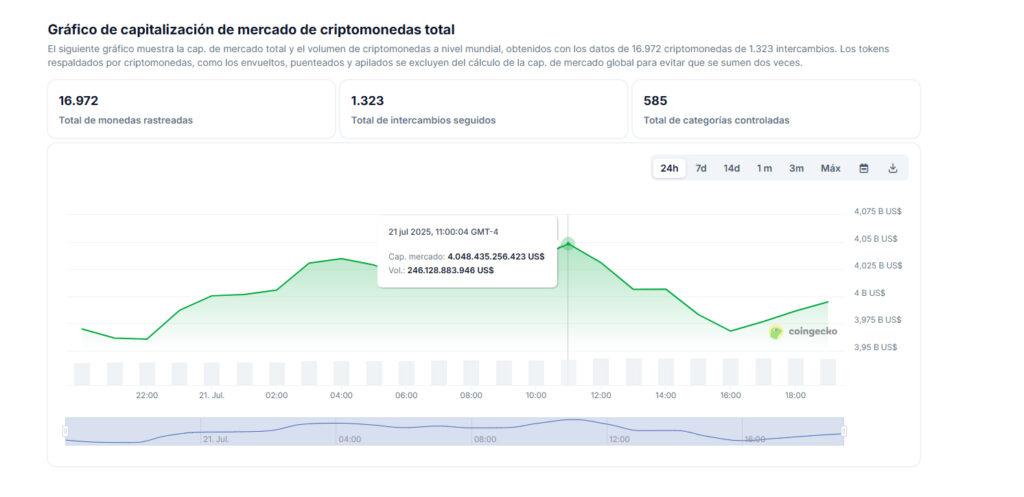1024x497 pixels.
Task: Click the 585 categories card
Action: click(775, 109)
